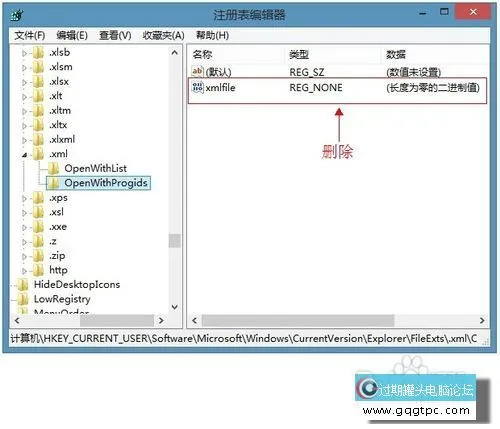
Task: Open the 文件(F) menu
Action: click(30, 35)
